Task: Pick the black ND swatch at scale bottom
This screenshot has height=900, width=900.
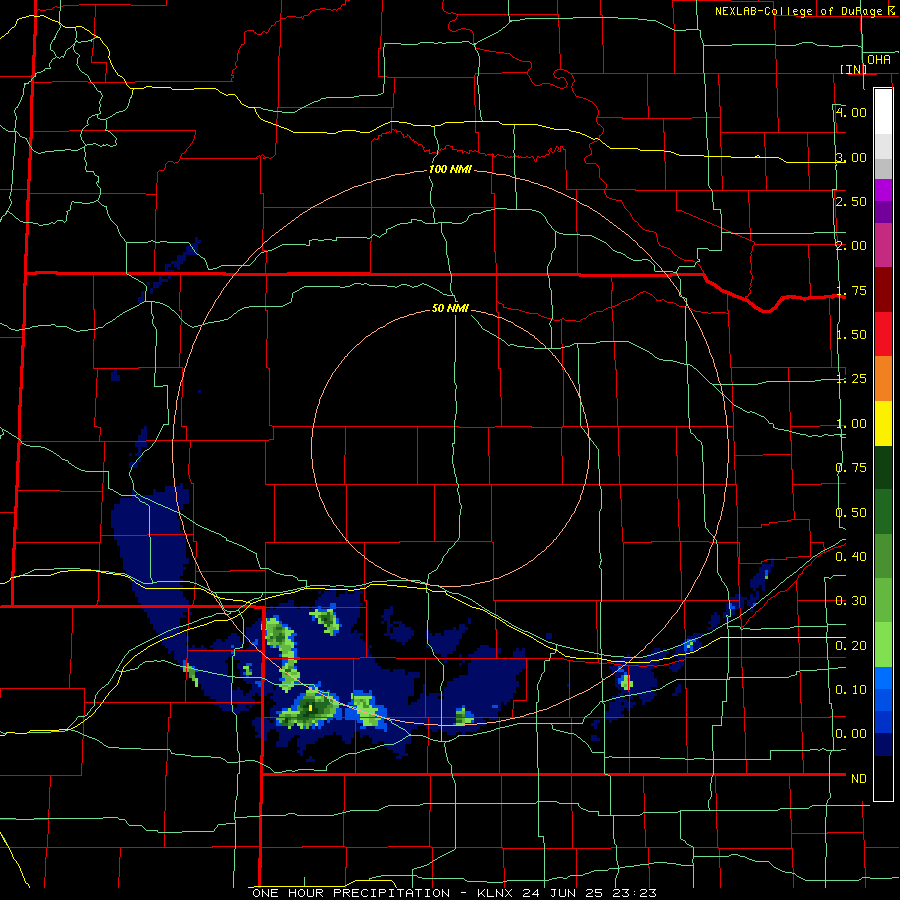Action: 883,778
